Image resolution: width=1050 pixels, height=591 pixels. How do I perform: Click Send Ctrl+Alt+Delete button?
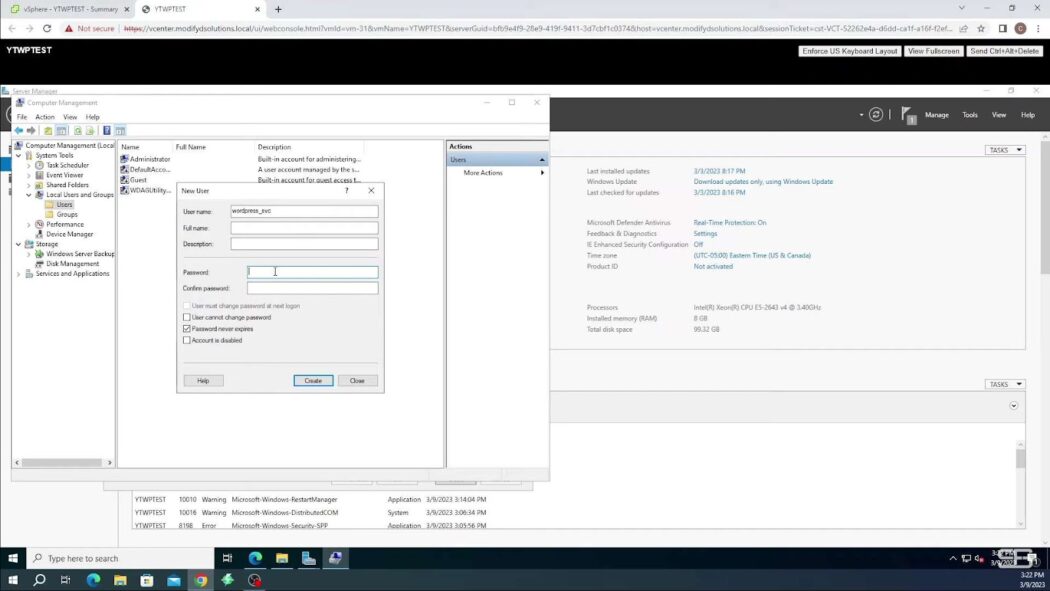(1004, 51)
